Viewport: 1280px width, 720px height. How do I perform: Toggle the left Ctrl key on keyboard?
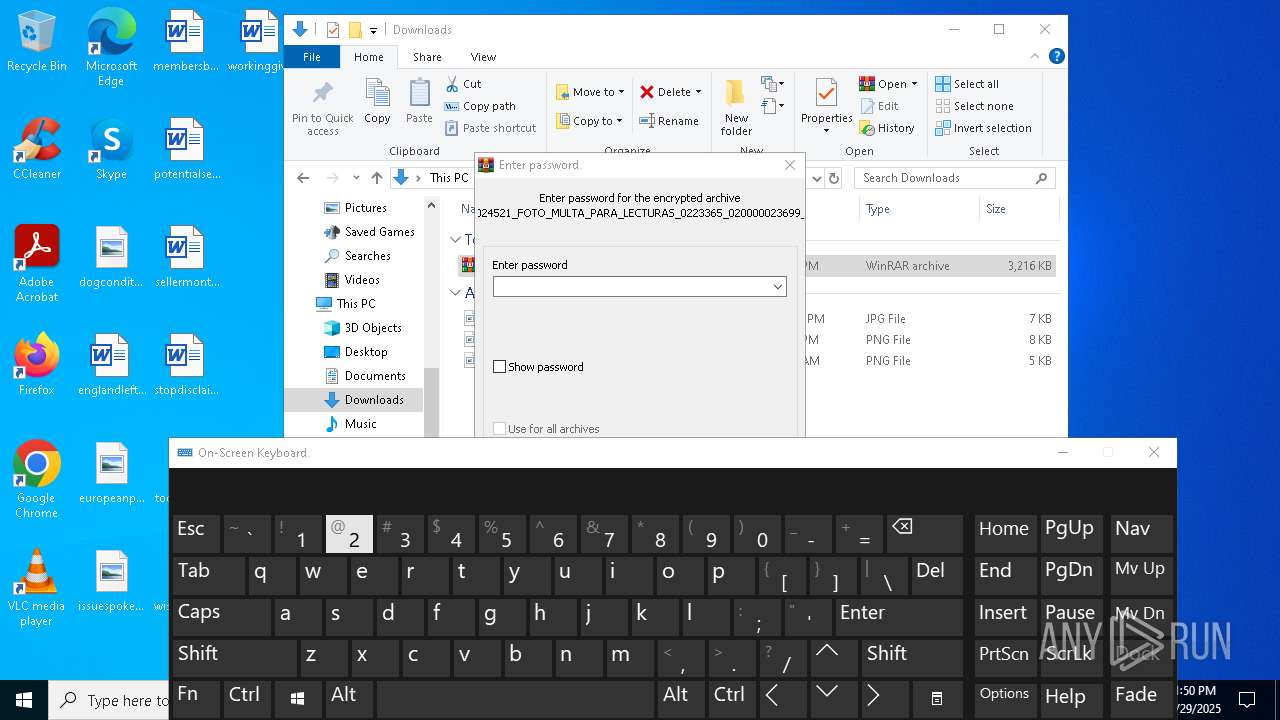(x=247, y=699)
